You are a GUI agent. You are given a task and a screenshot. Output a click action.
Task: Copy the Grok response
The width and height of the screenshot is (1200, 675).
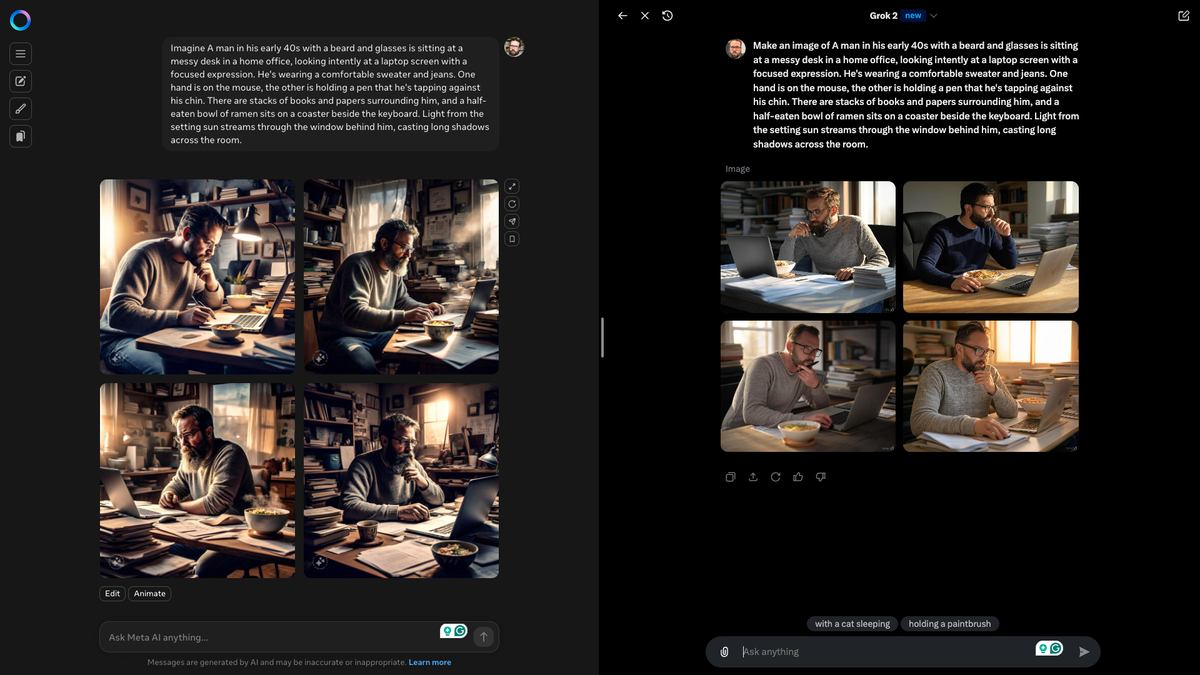coord(730,477)
